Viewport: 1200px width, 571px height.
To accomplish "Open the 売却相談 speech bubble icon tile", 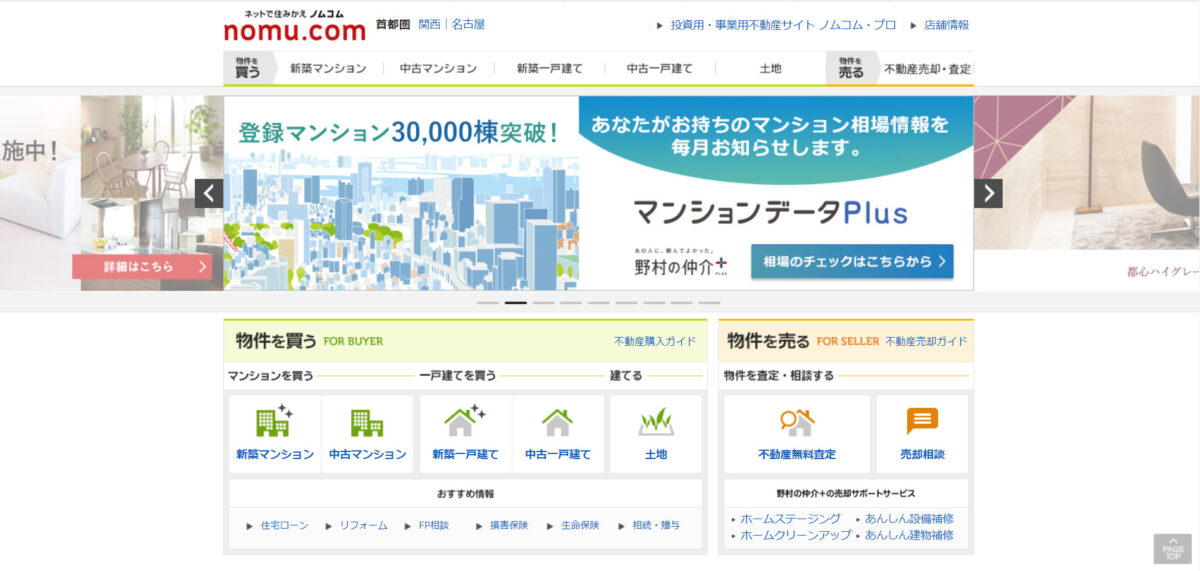I will 922,432.
